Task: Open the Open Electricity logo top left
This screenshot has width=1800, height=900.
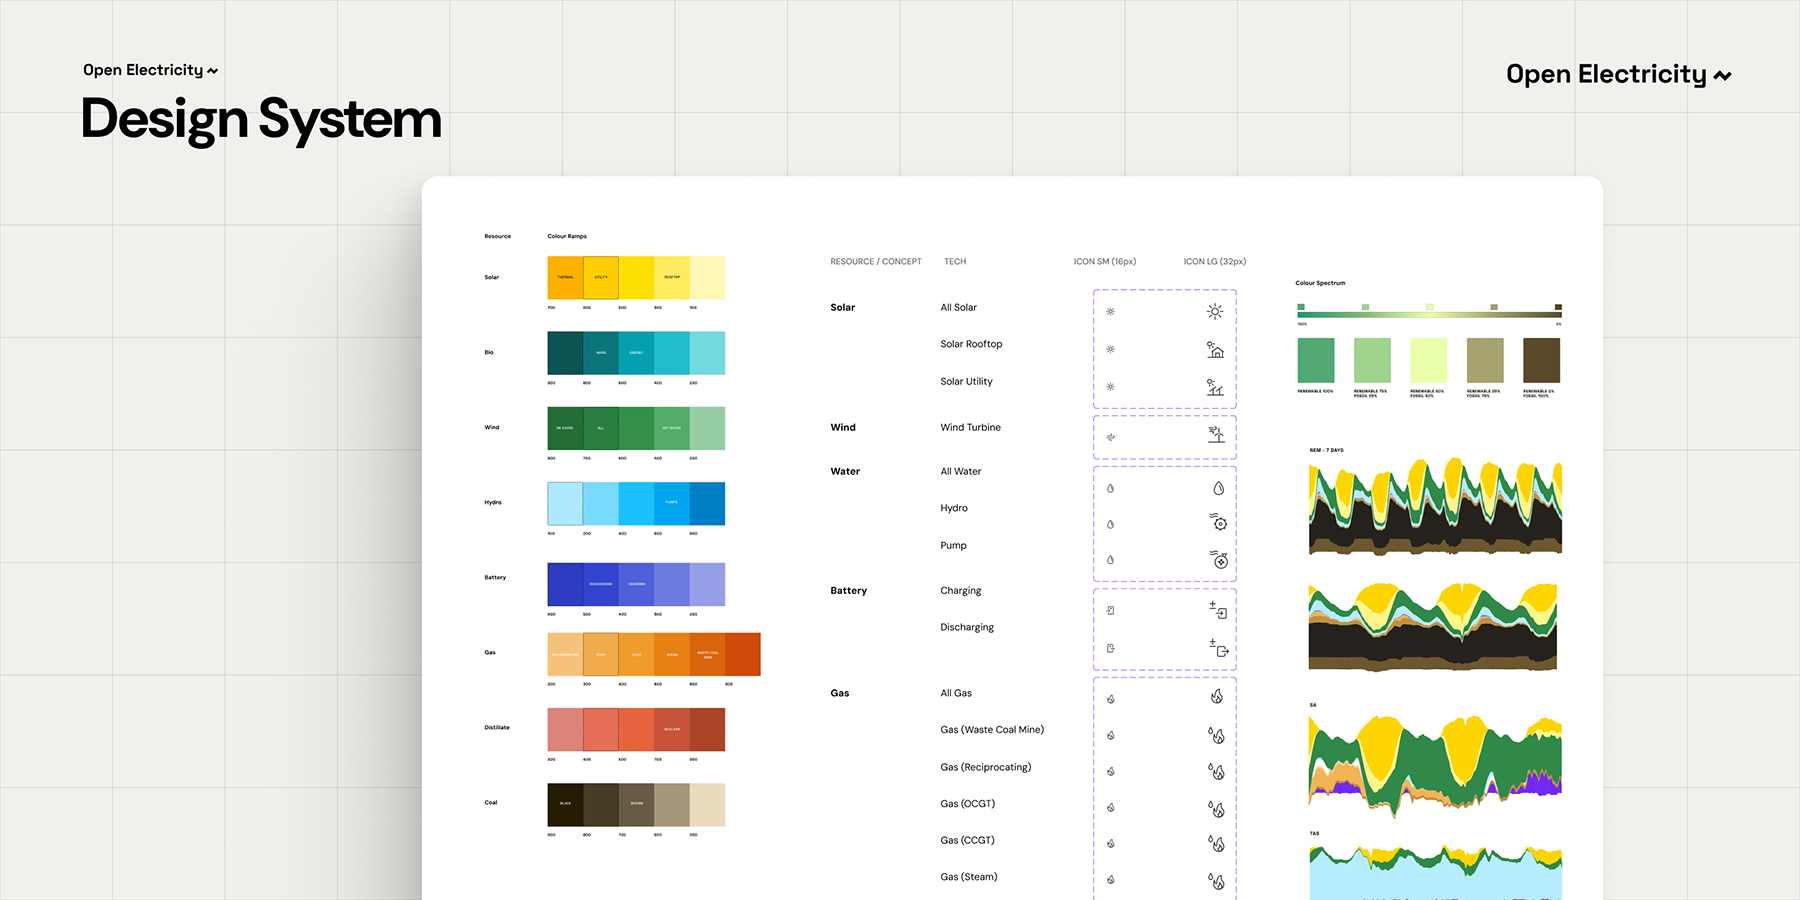Action: point(150,70)
